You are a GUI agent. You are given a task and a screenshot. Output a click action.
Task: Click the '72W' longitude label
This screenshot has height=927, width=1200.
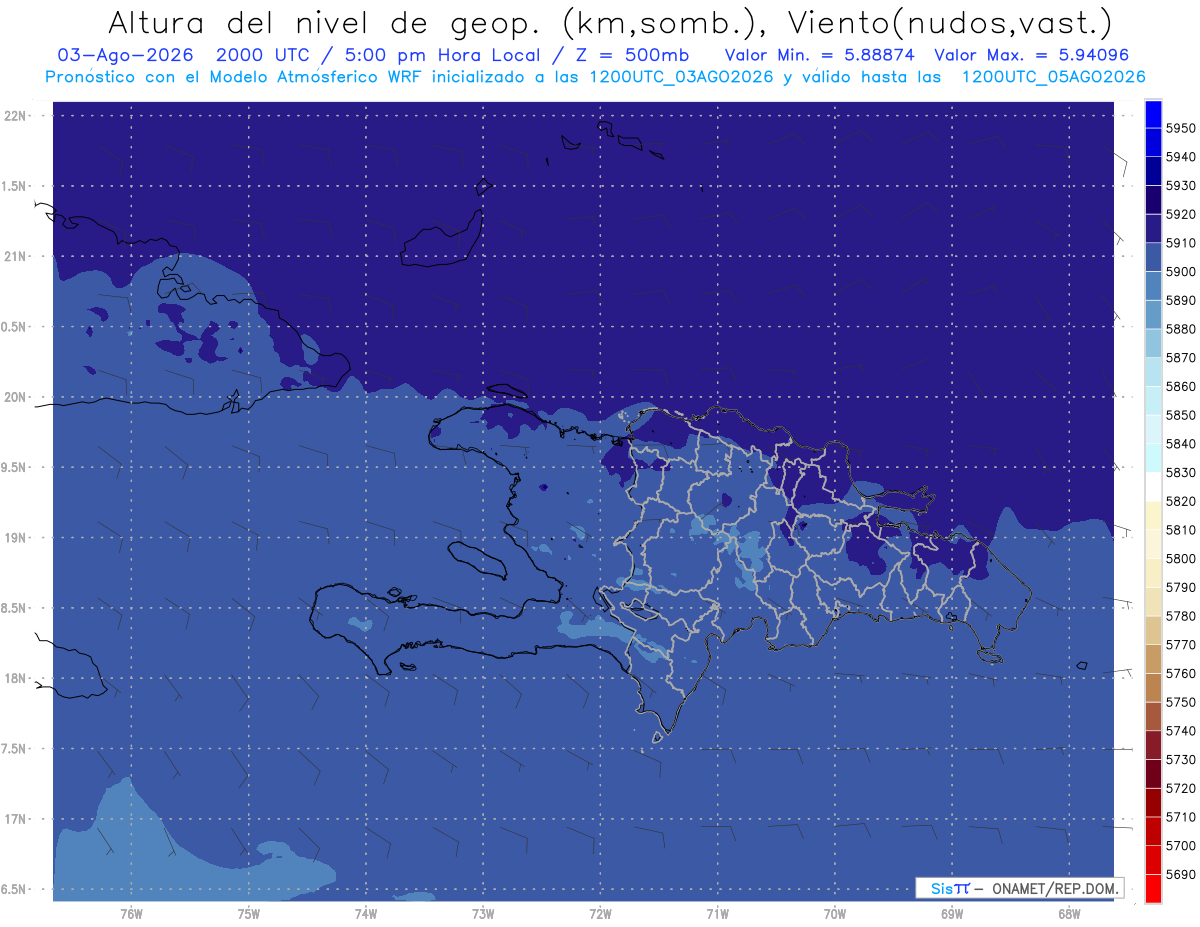point(600,913)
